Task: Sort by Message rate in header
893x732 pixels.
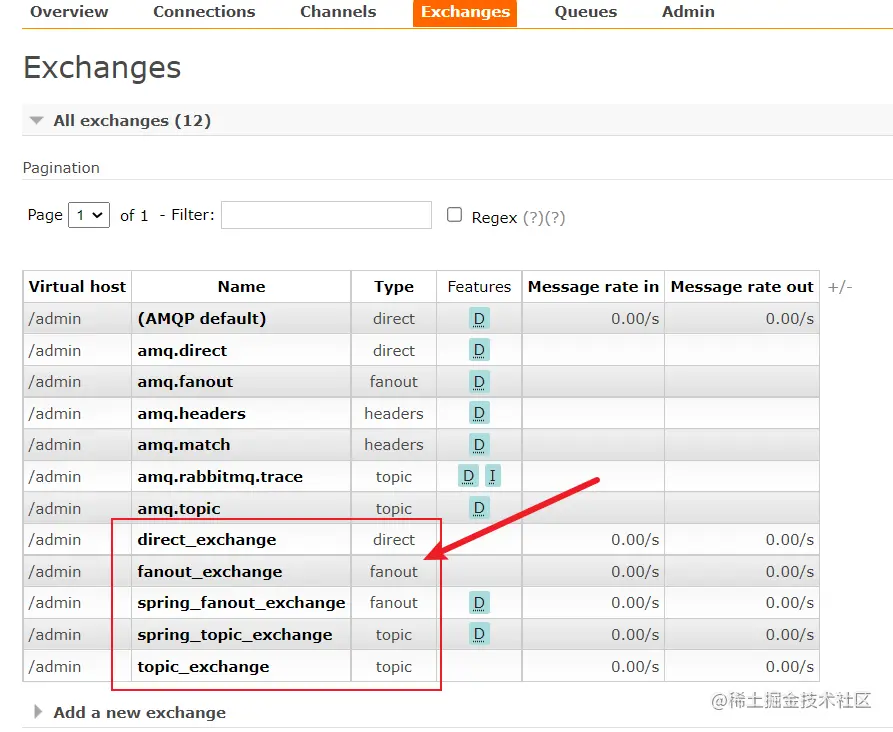Action: pos(593,287)
